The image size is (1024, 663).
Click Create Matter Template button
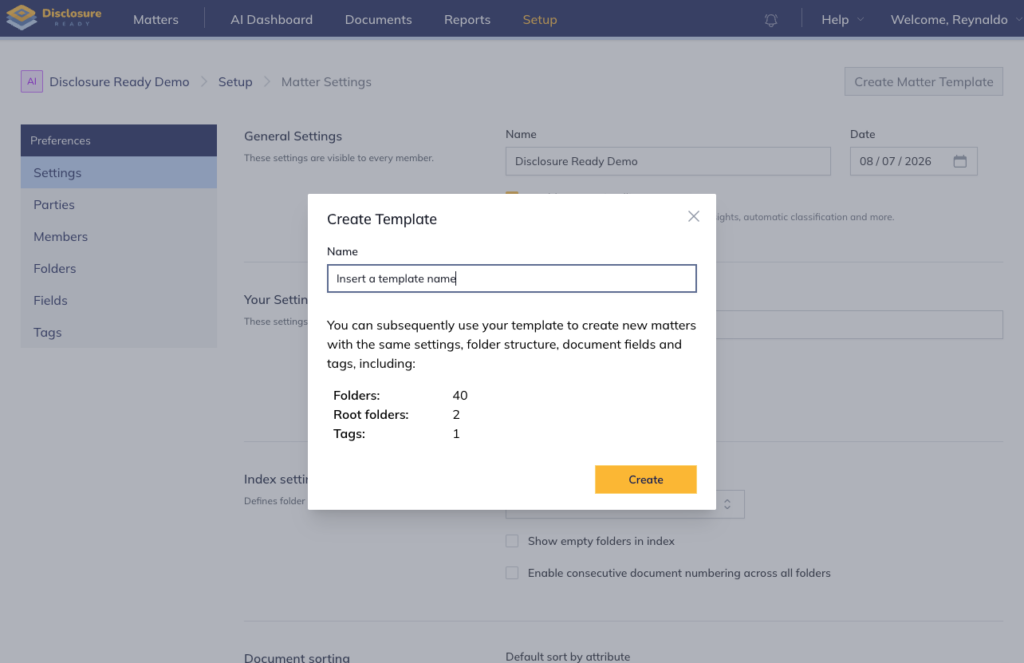point(923,82)
